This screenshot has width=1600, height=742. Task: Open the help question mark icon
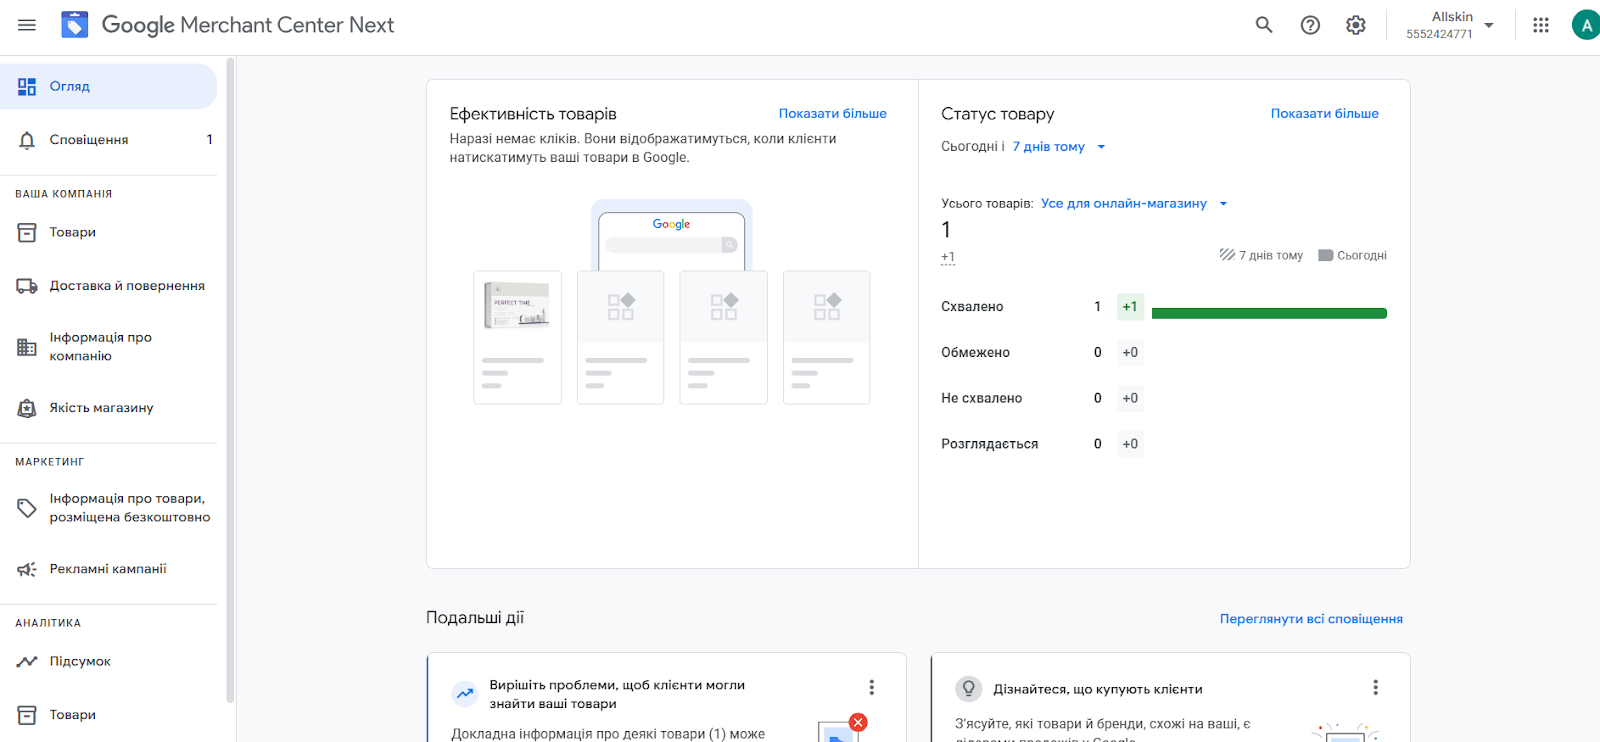[x=1310, y=25]
